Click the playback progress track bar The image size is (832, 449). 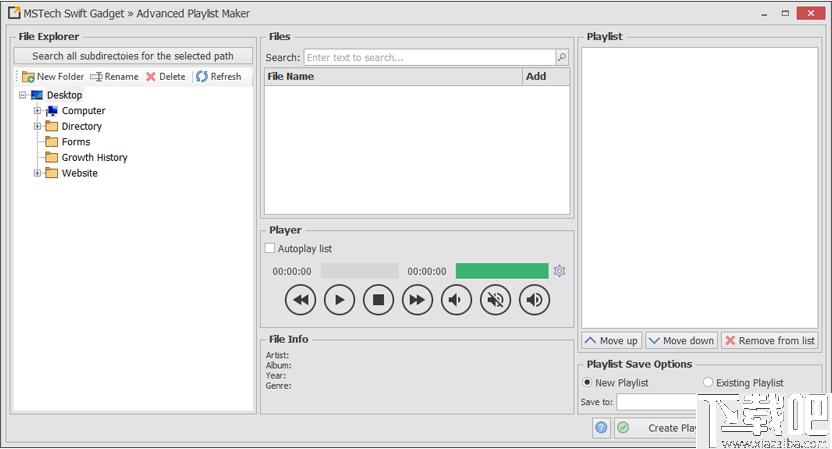point(360,271)
